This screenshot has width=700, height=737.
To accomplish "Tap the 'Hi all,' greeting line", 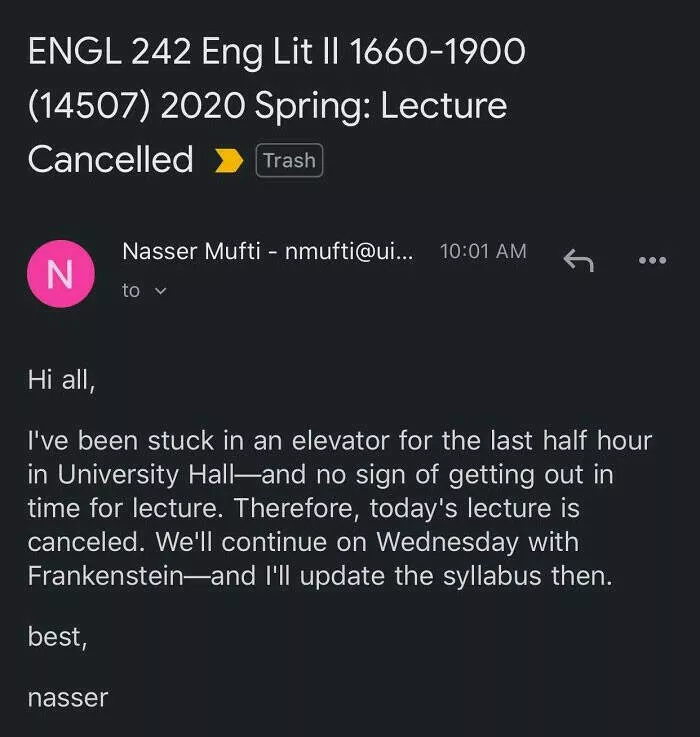I will tap(61, 380).
